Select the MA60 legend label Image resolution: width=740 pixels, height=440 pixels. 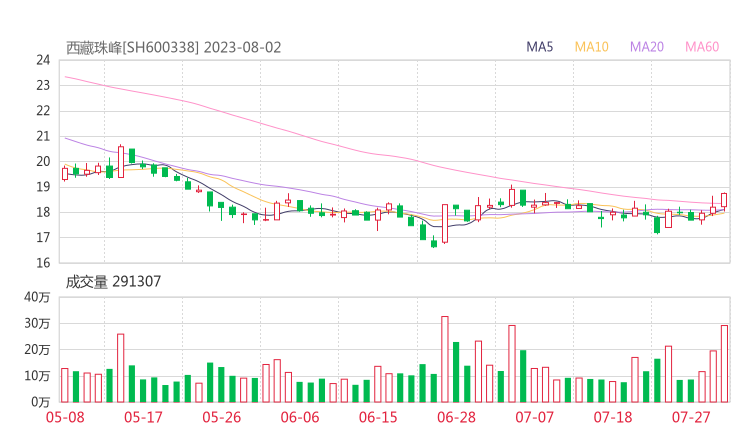click(702, 47)
